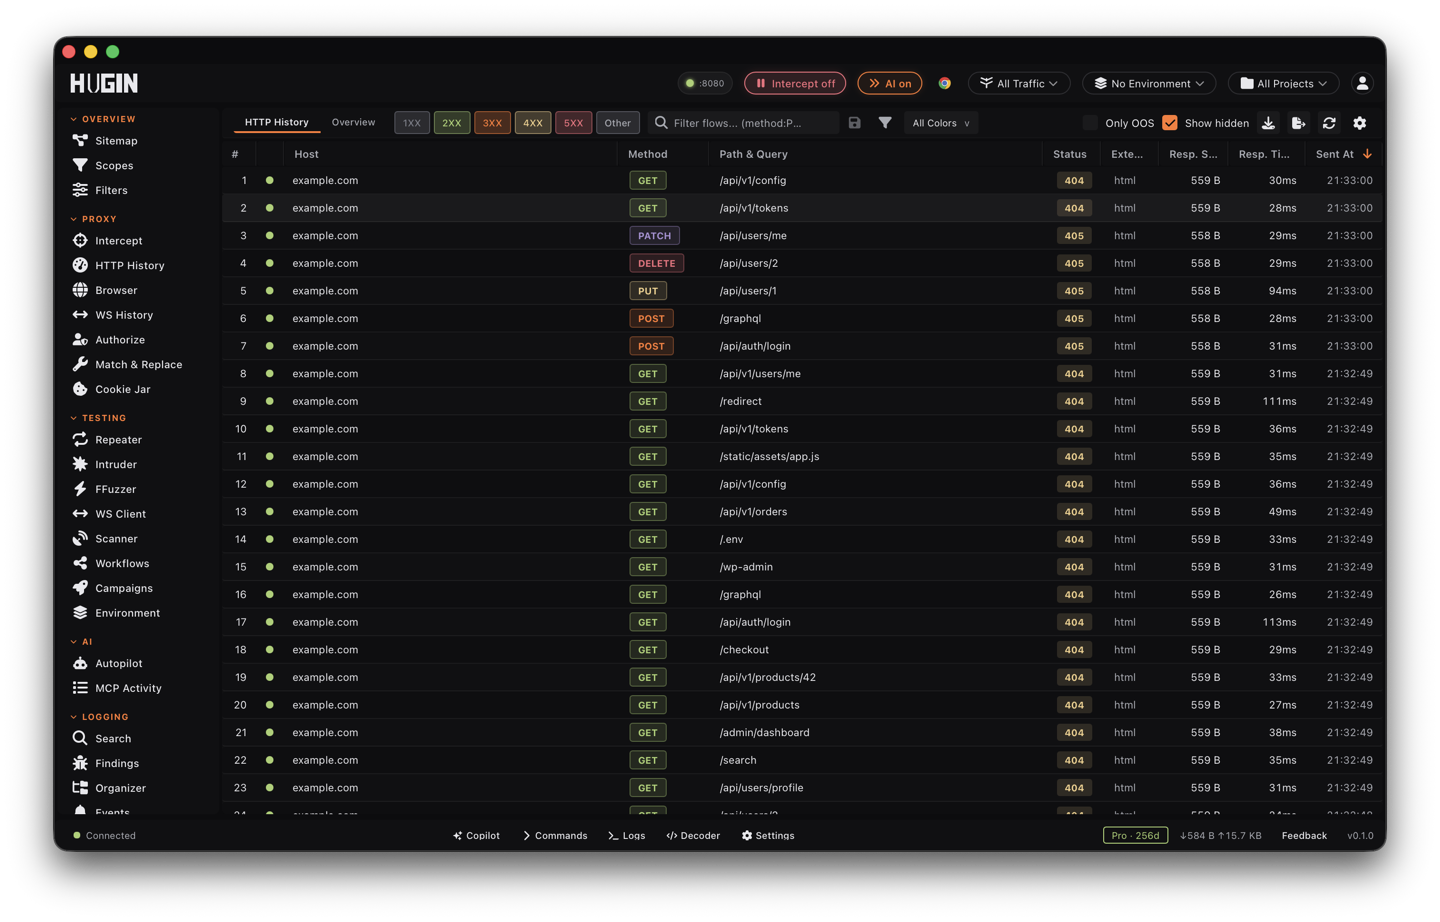
Task: Open Logs from the bottom bar
Action: (627, 836)
